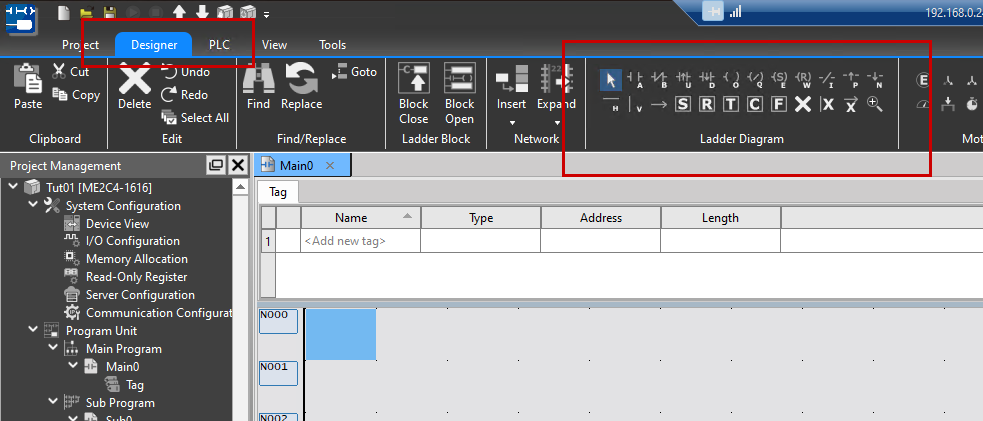Open the Expand network dropdown
This screenshot has width=983, height=421.
point(556,123)
